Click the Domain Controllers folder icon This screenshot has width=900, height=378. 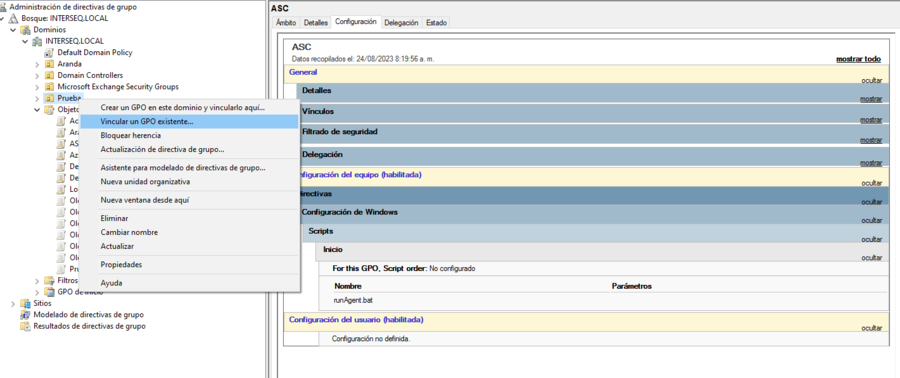tap(49, 75)
